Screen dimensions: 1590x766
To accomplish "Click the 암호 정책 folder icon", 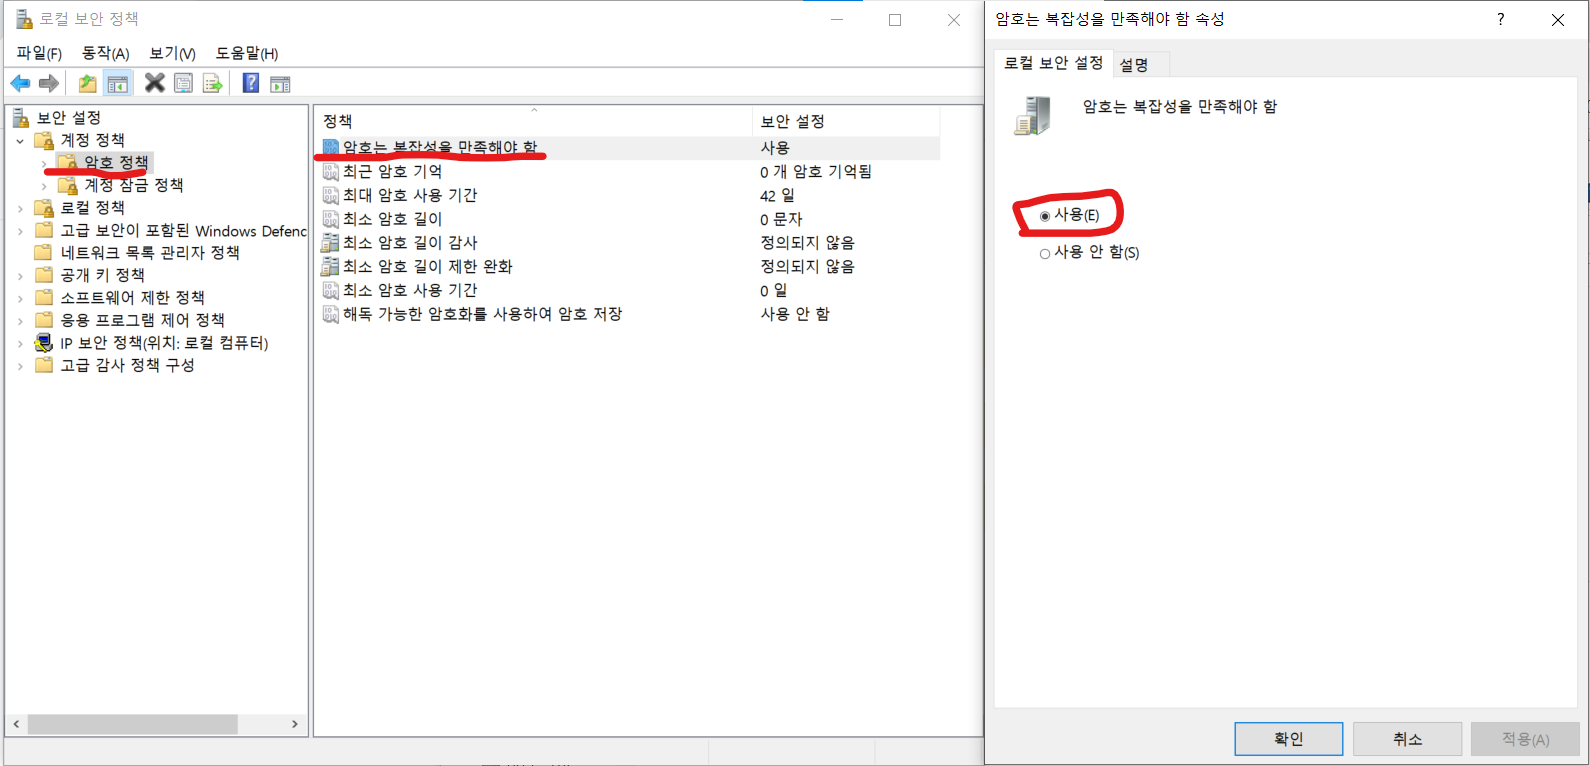I will point(67,162).
